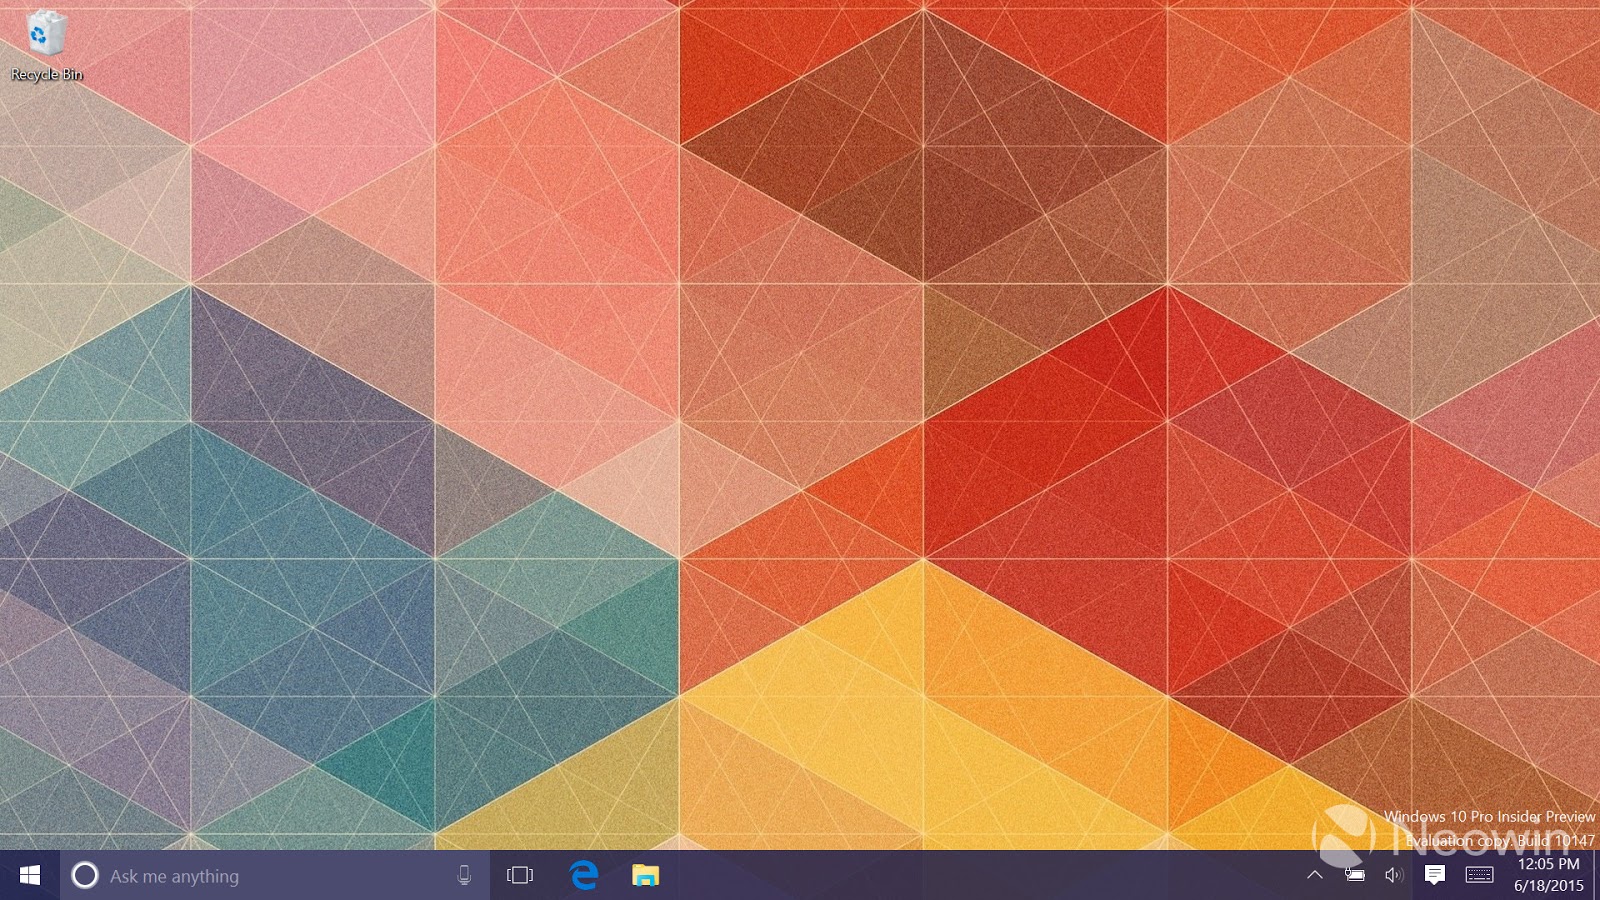
Task: Show hidden system tray icons
Action: [1315, 876]
